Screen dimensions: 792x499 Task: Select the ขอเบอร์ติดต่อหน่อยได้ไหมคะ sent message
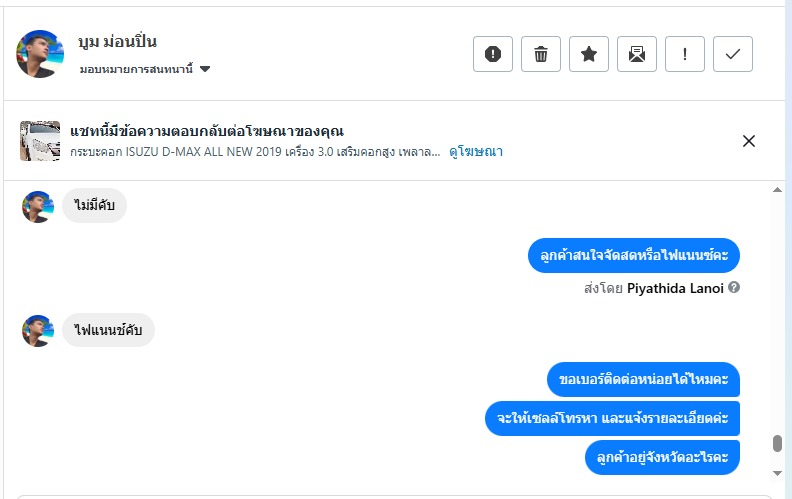coord(644,380)
